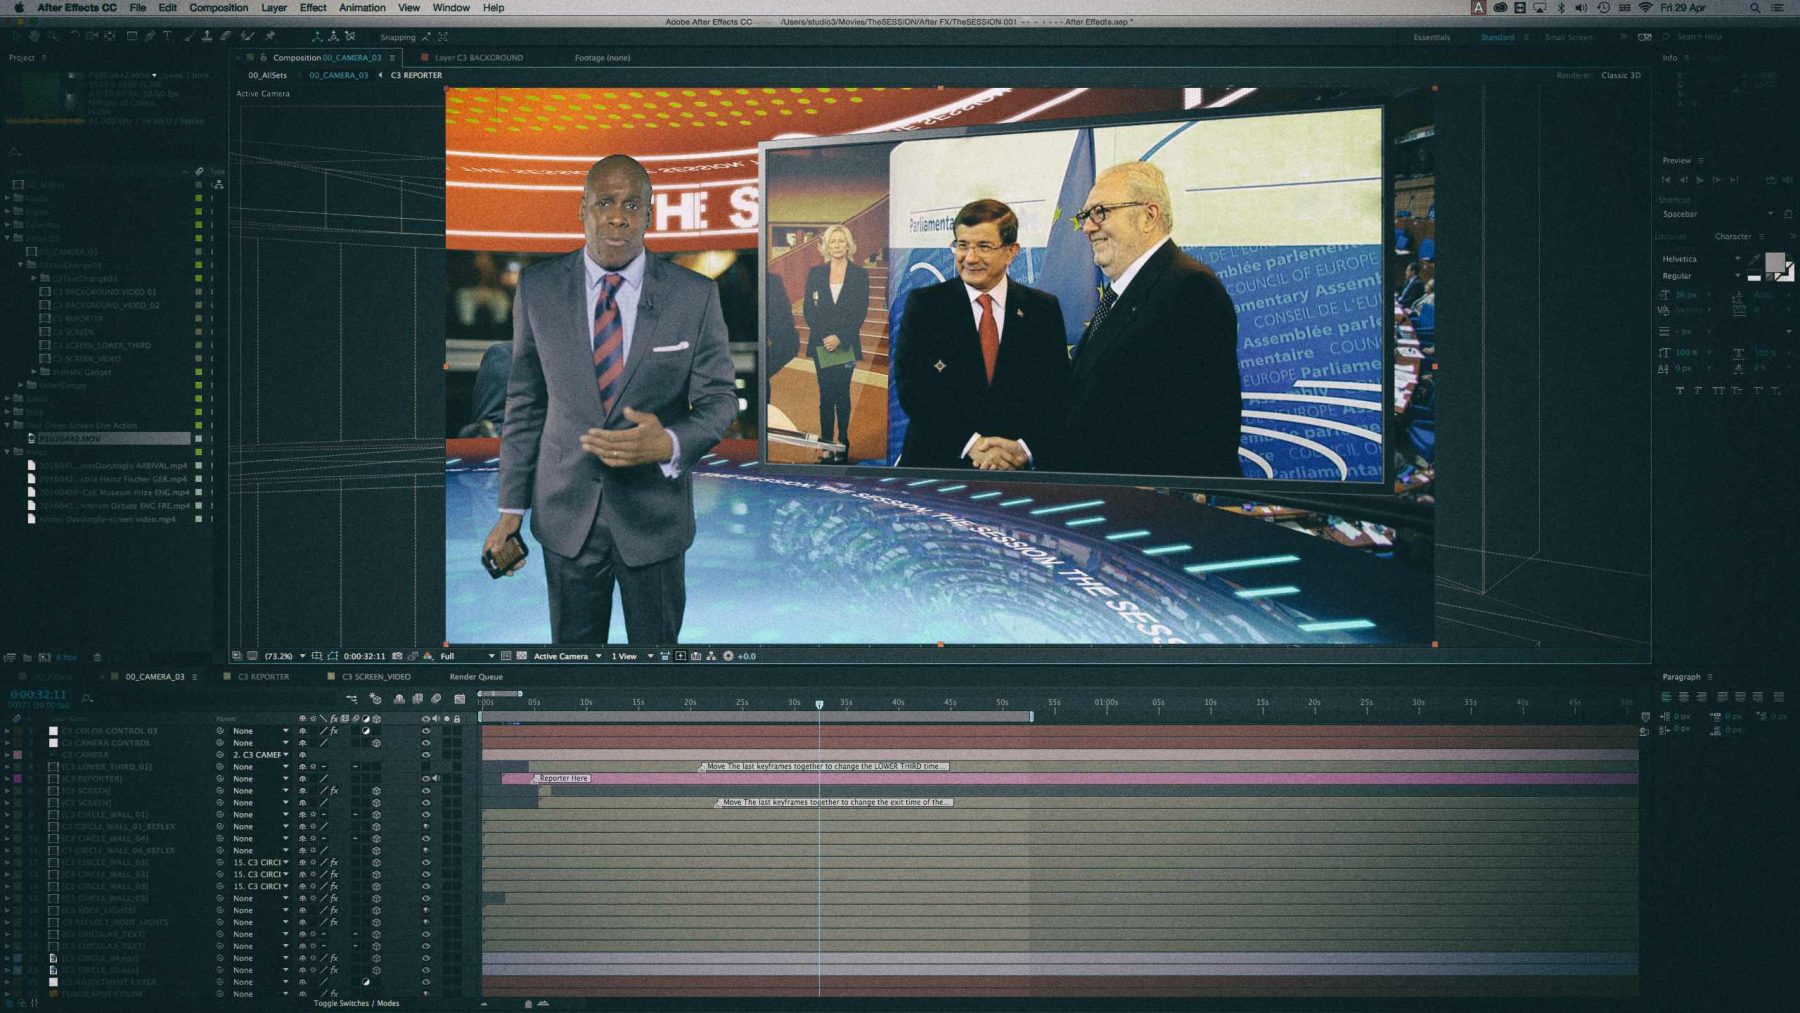The width and height of the screenshot is (1800, 1013).
Task: Select the Zoom tool
Action: click(54, 37)
